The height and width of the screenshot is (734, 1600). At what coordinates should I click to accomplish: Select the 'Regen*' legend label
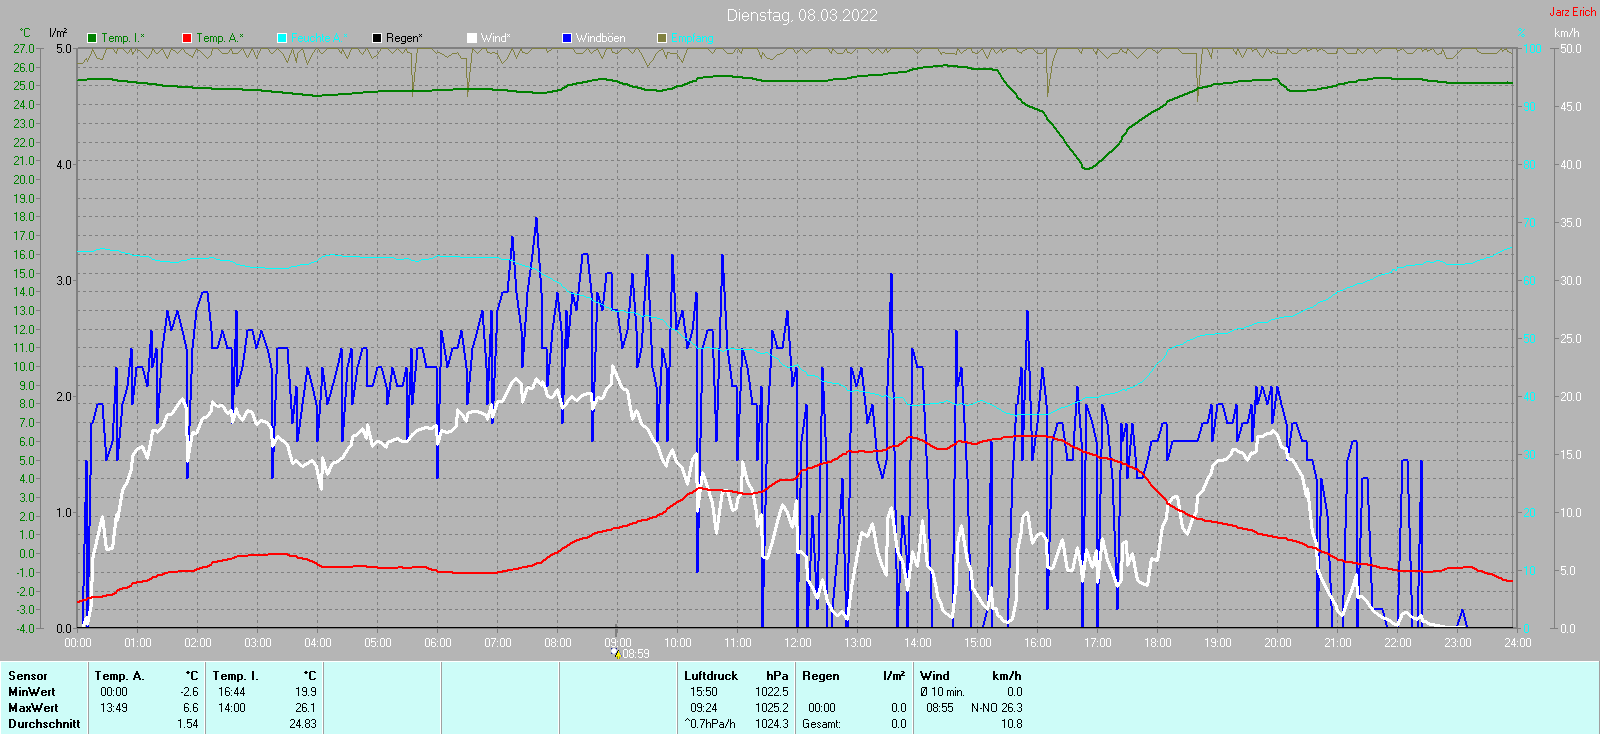[x=404, y=38]
